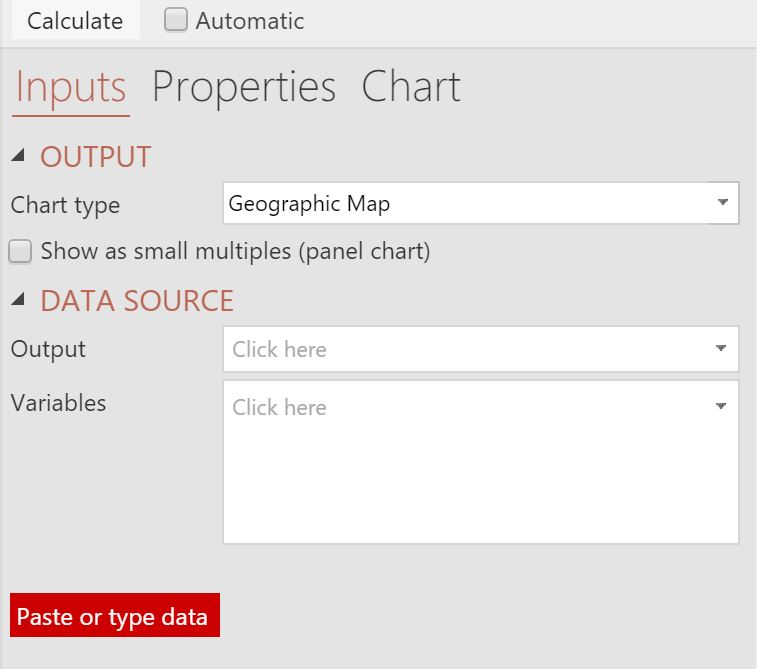Click the Automatic label text

click(250, 21)
